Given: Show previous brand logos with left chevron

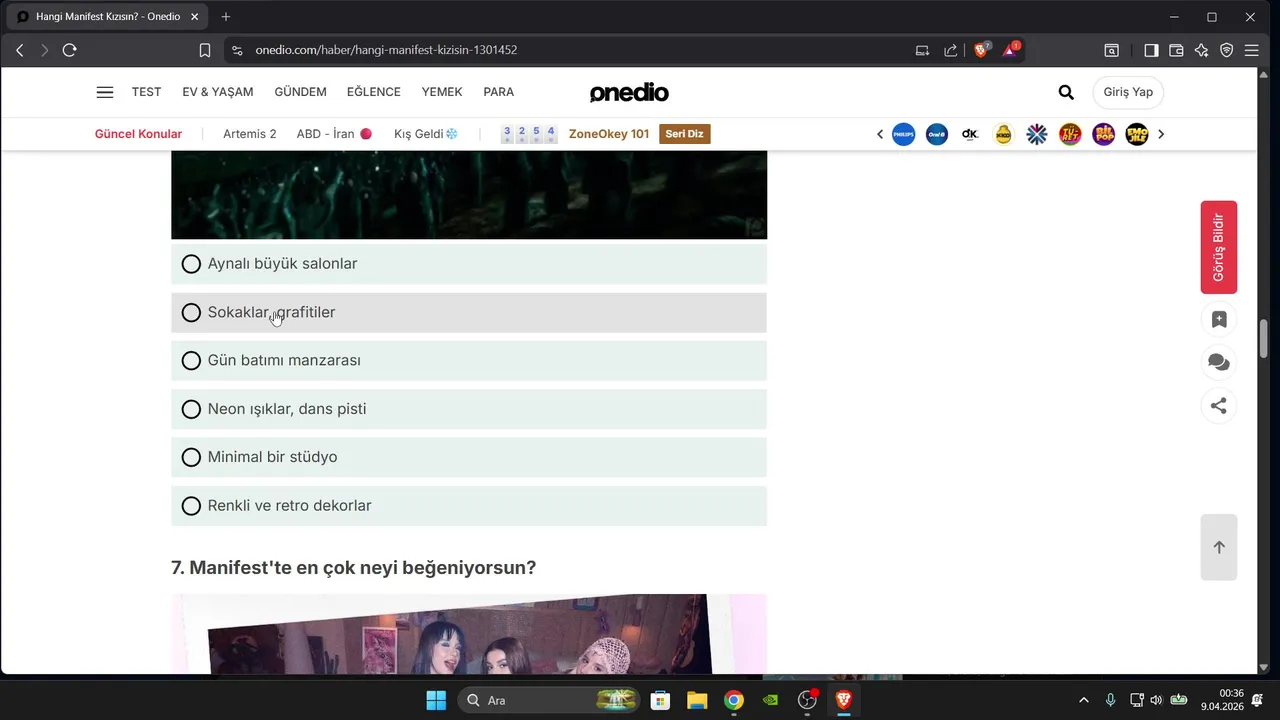Looking at the screenshot, I should [x=880, y=134].
